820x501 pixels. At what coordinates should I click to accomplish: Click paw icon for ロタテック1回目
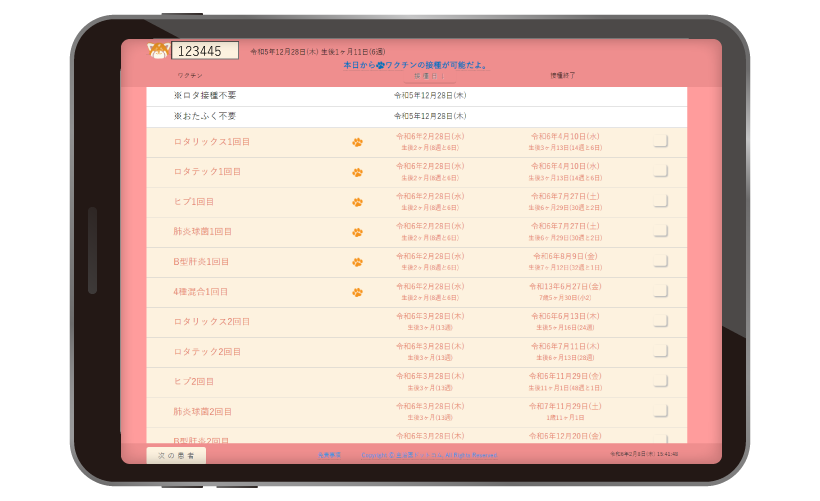point(357,172)
